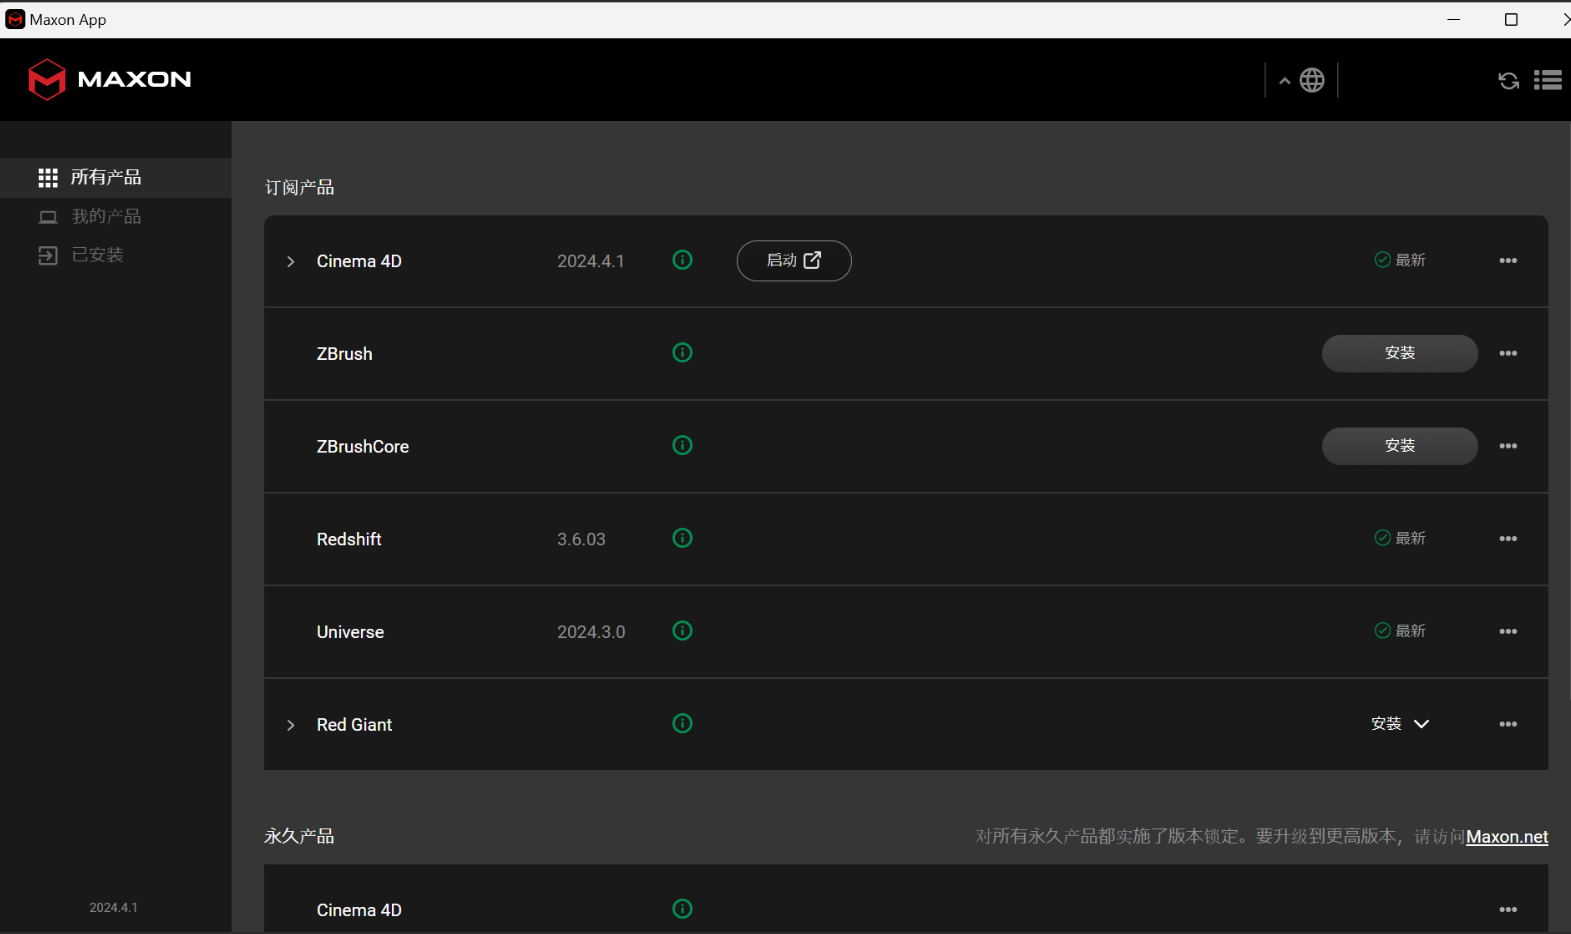The image size is (1571, 934).
Task: Open more options menu for Universe
Action: (1508, 632)
